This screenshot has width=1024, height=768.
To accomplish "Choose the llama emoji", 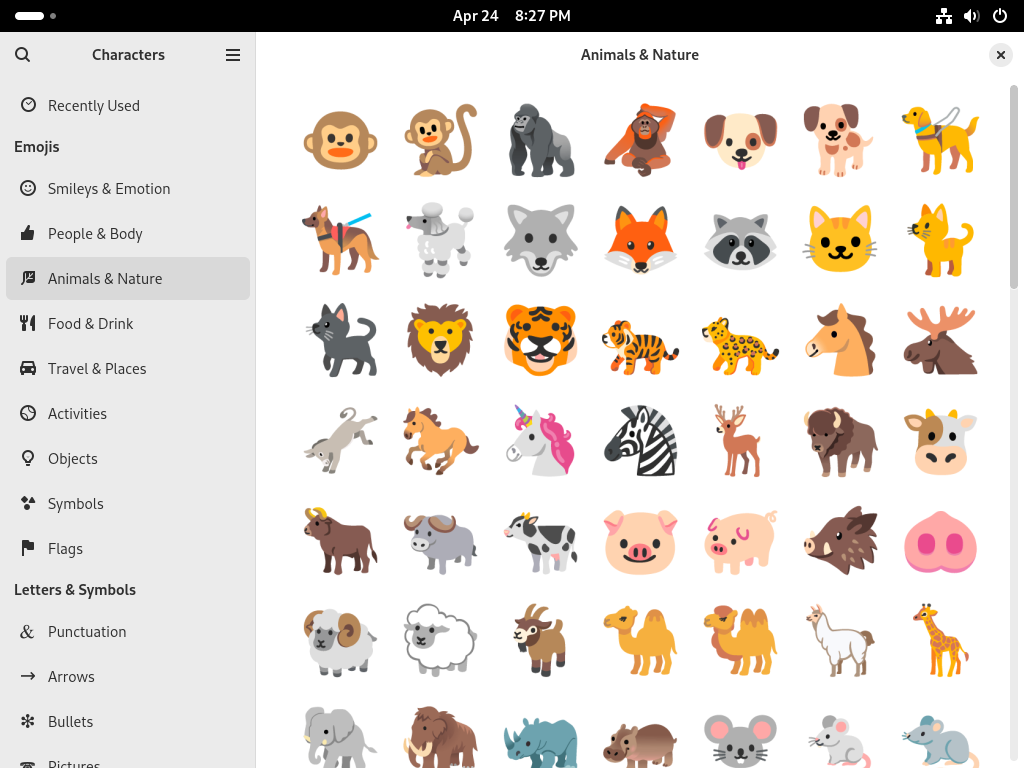I will point(840,641).
